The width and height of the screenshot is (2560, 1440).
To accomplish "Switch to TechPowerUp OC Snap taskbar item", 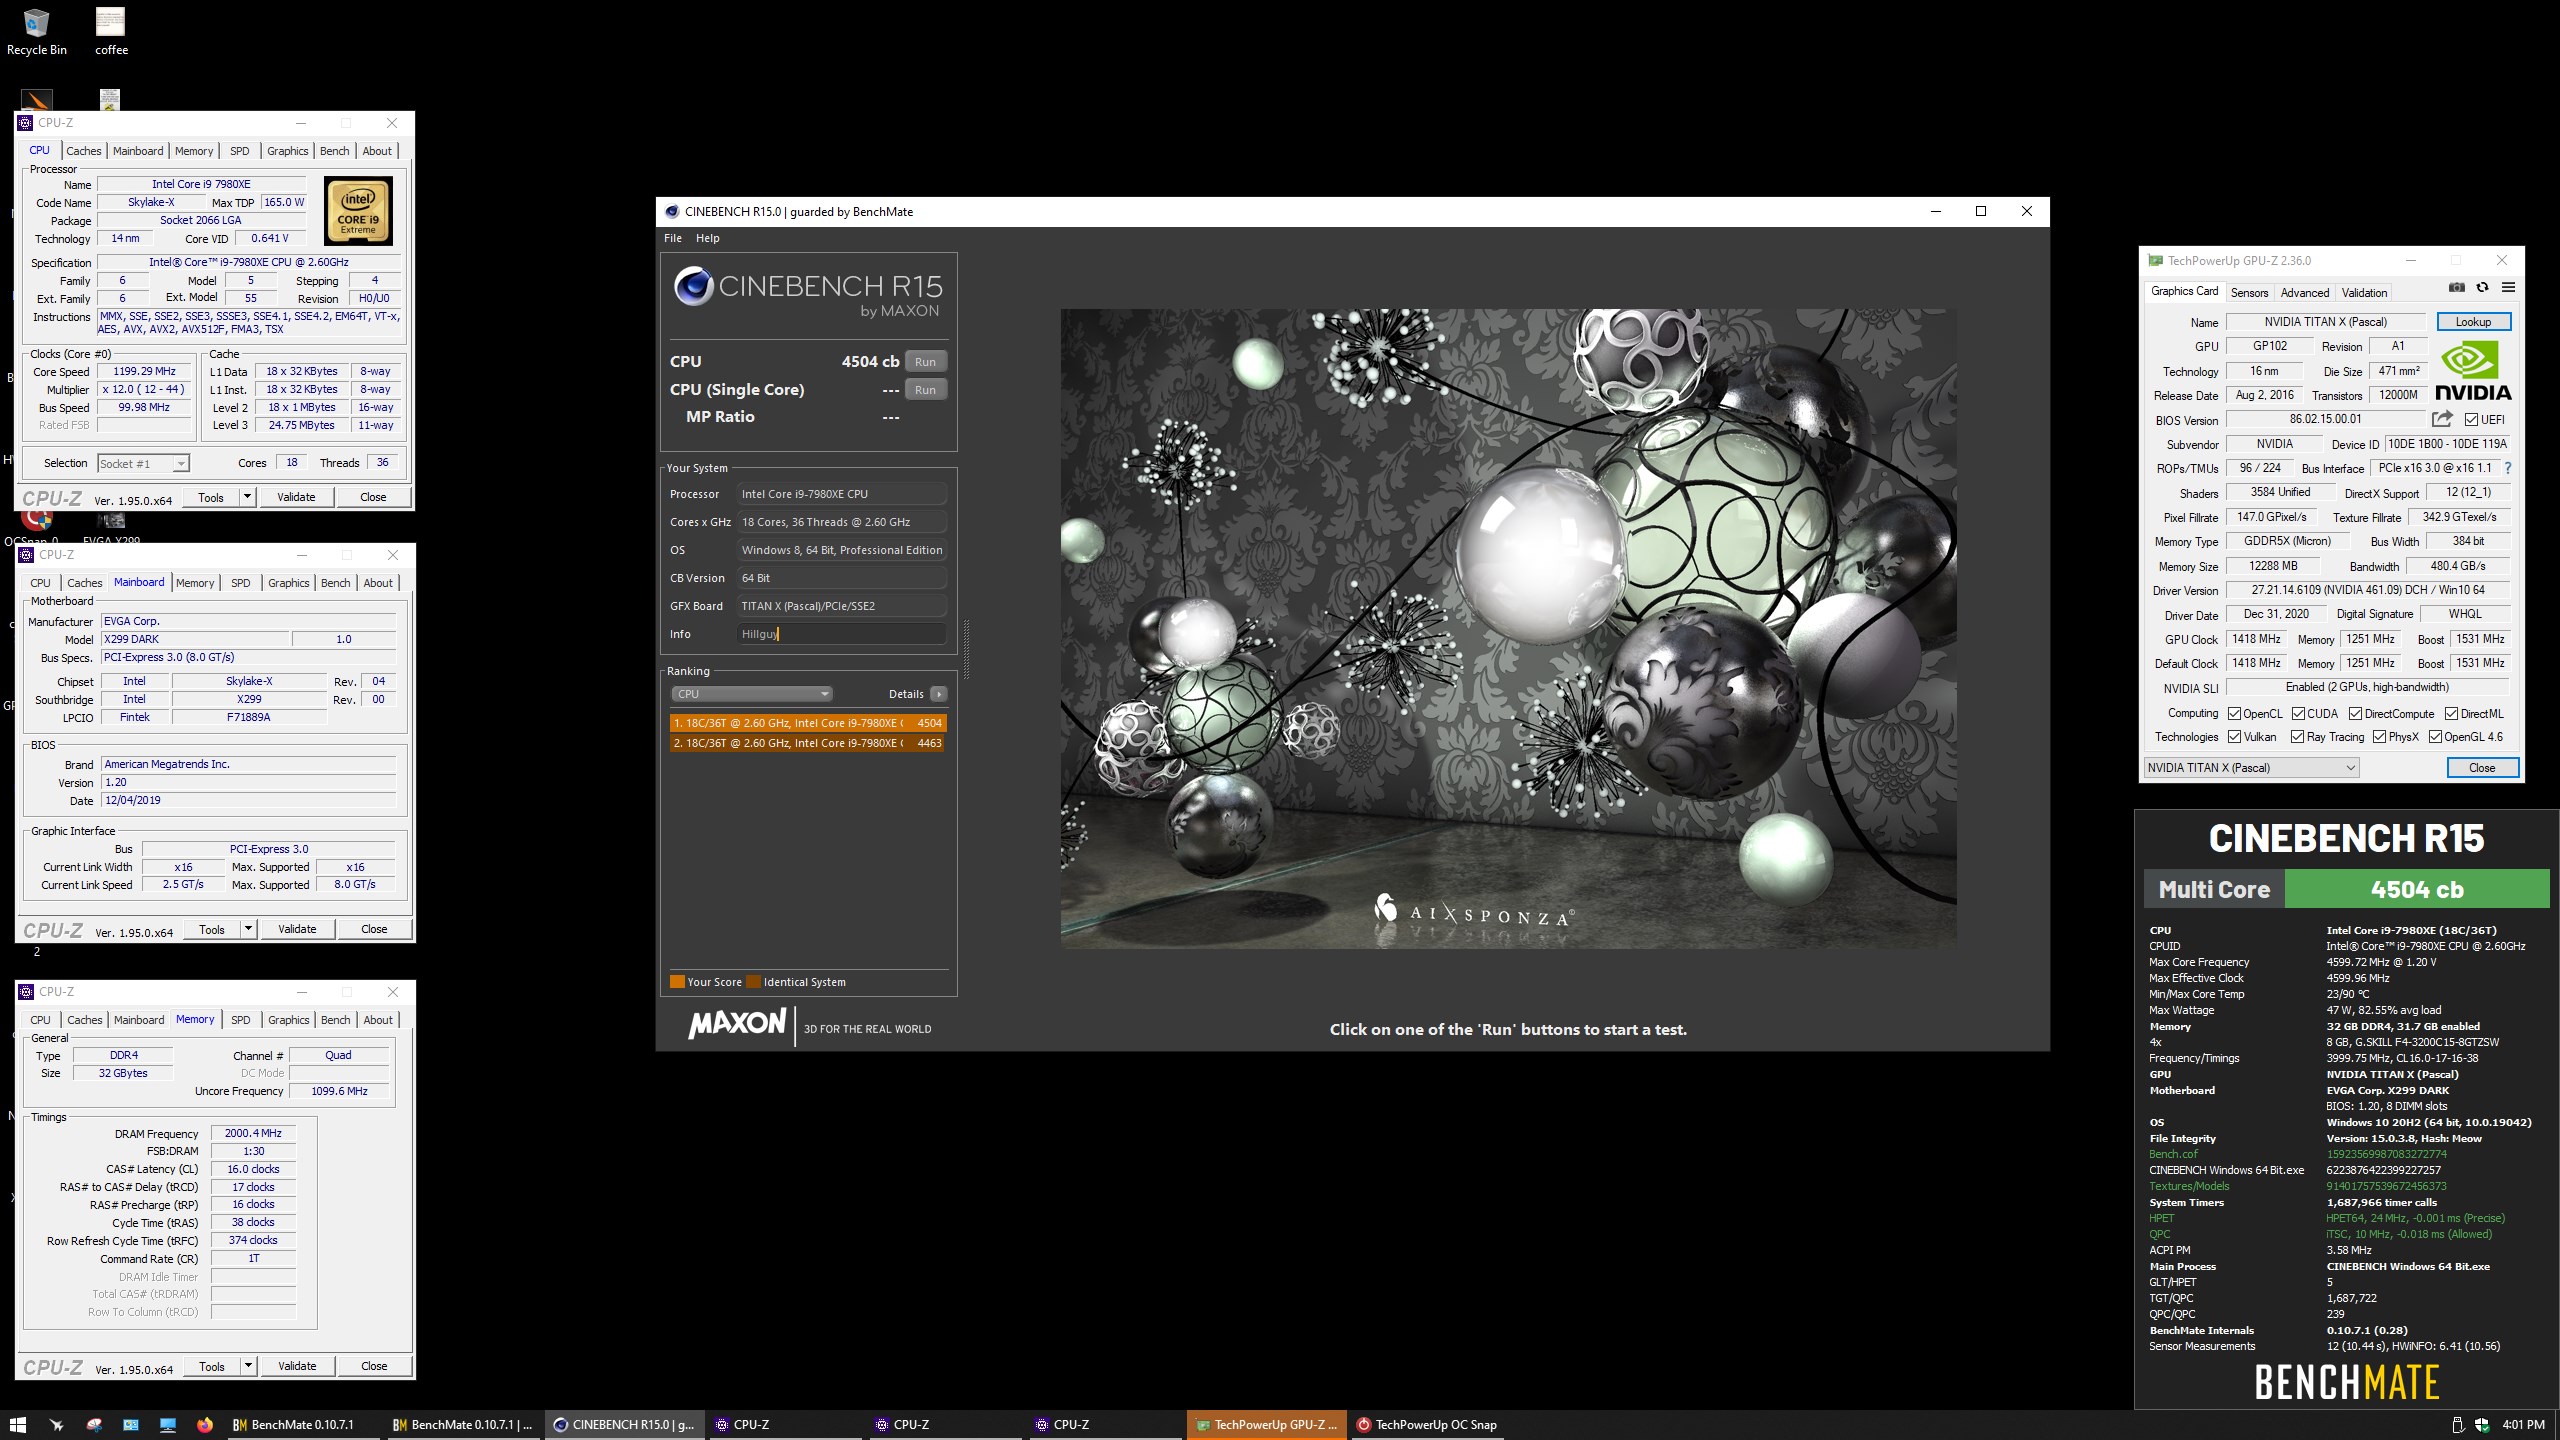I will point(1428,1425).
